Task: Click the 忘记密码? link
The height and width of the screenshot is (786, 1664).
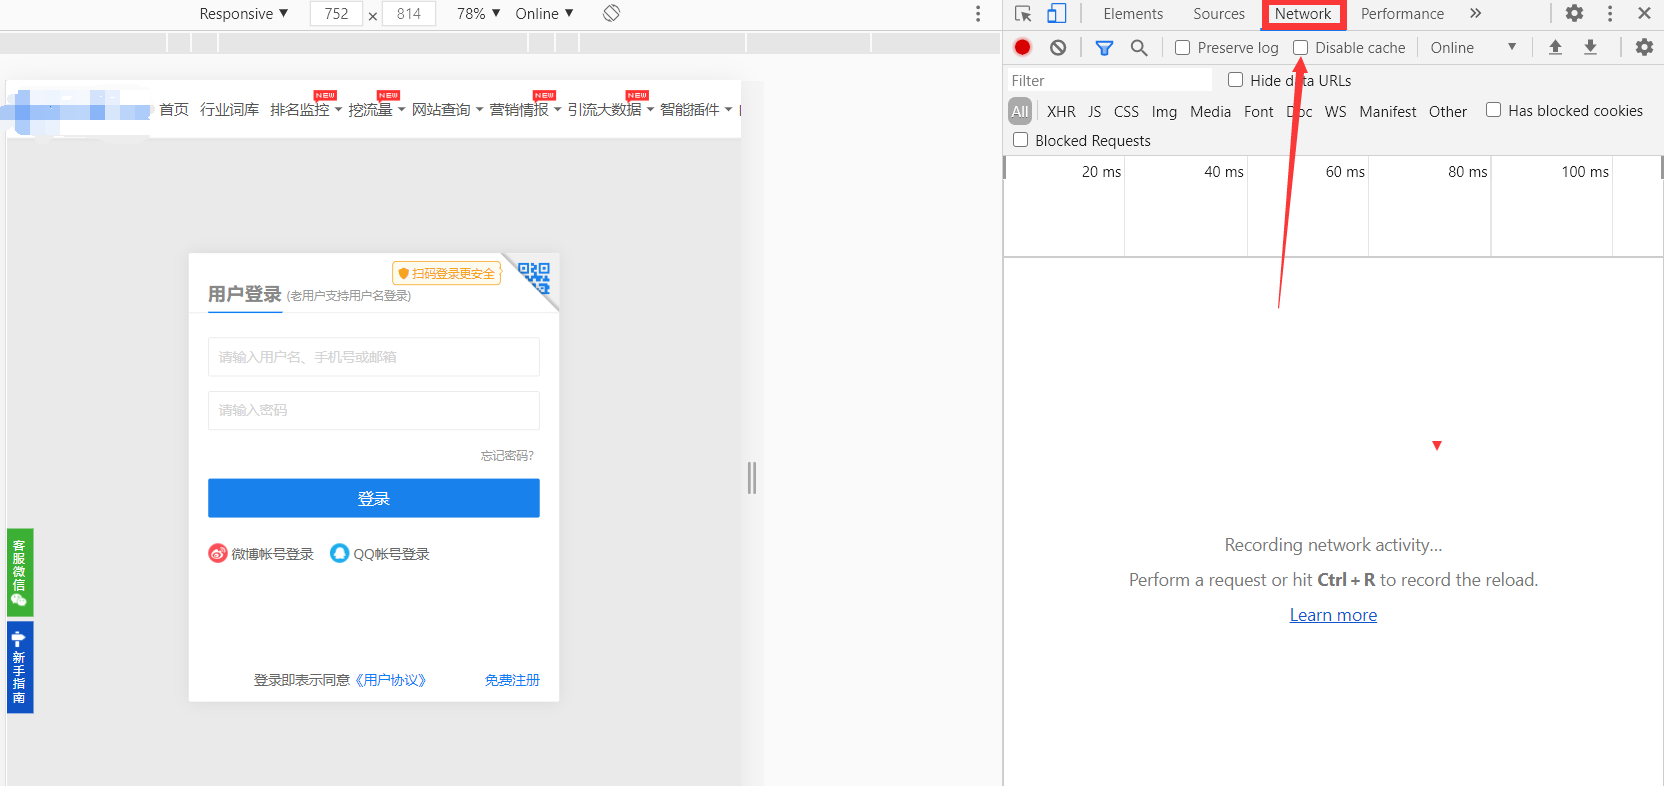Action: tap(507, 456)
